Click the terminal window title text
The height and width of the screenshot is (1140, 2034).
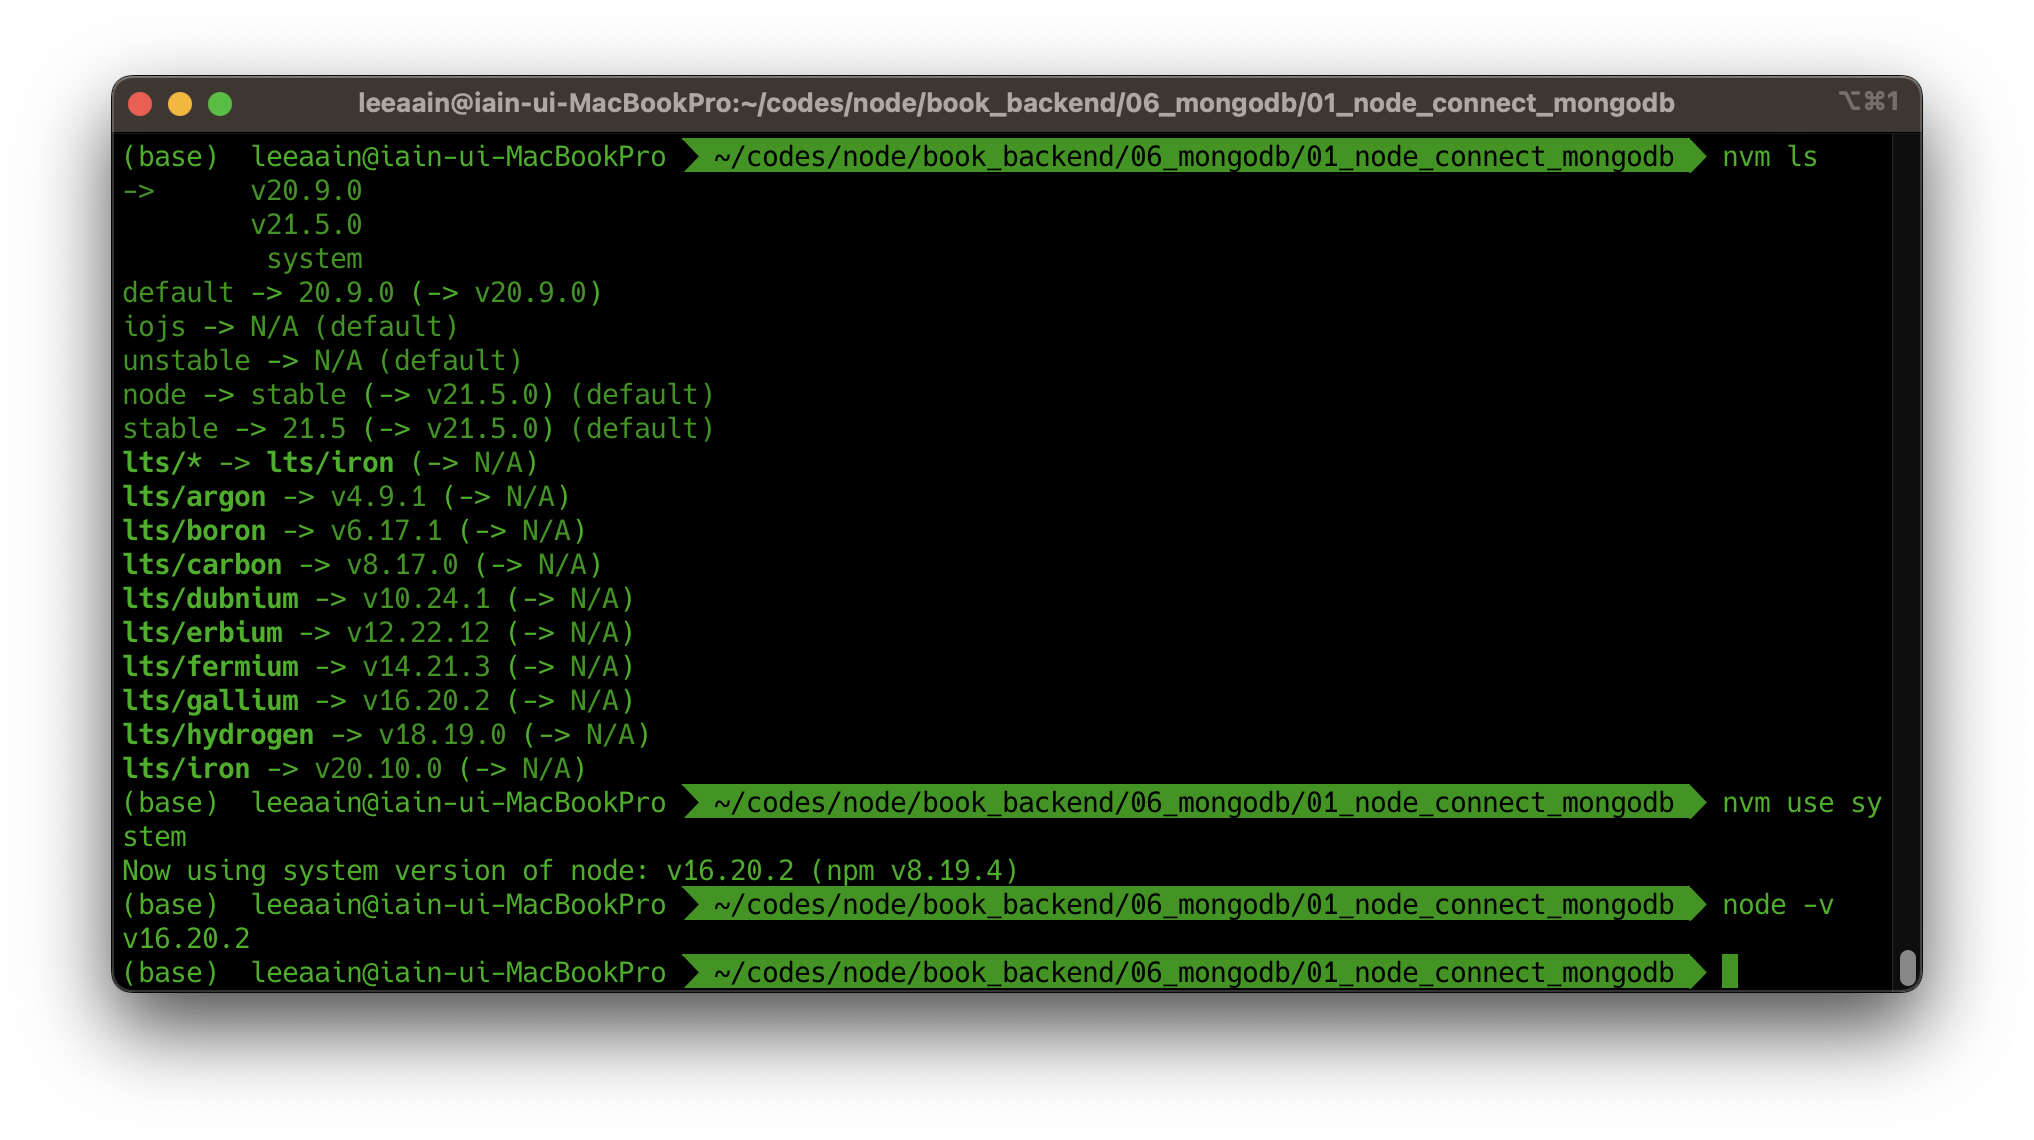1015,103
